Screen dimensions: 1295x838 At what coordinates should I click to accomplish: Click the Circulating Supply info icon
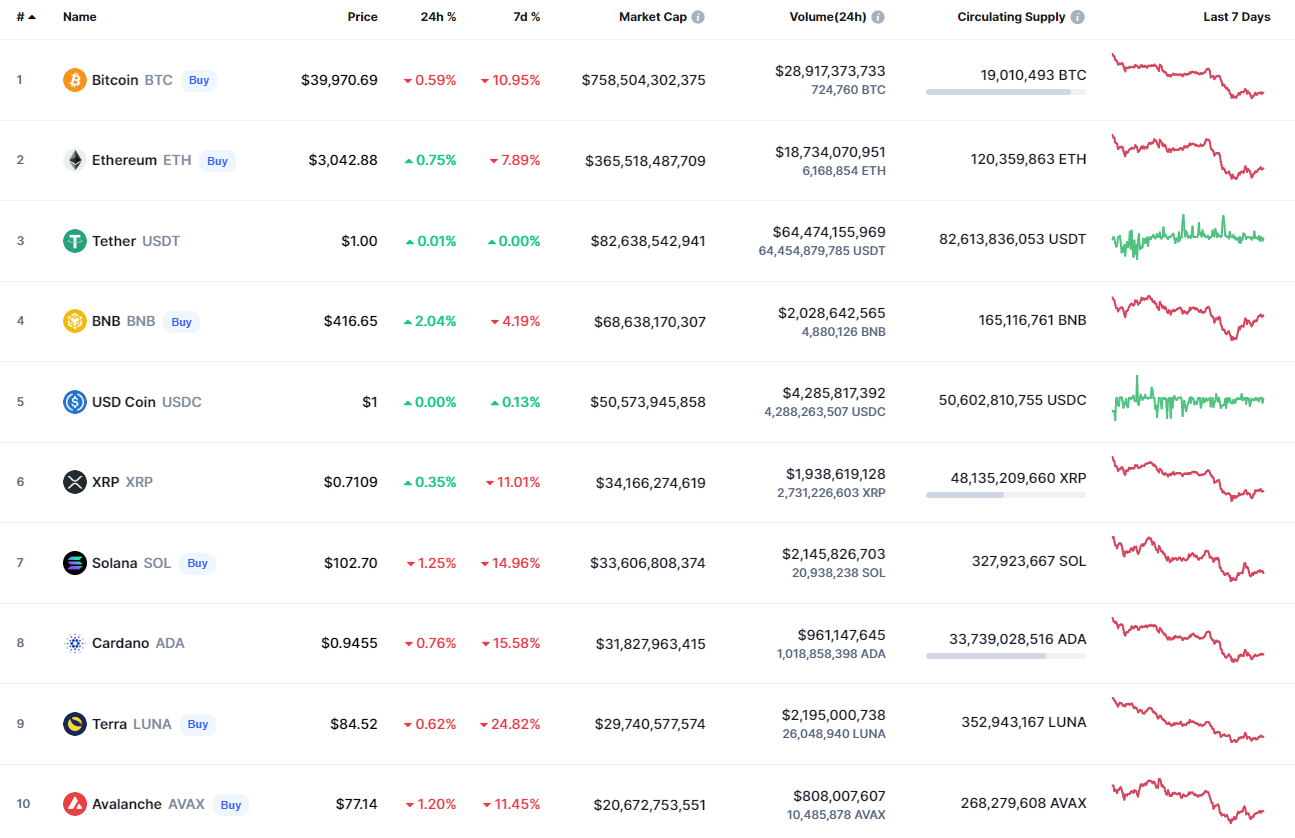pyautogui.click(x=1077, y=17)
